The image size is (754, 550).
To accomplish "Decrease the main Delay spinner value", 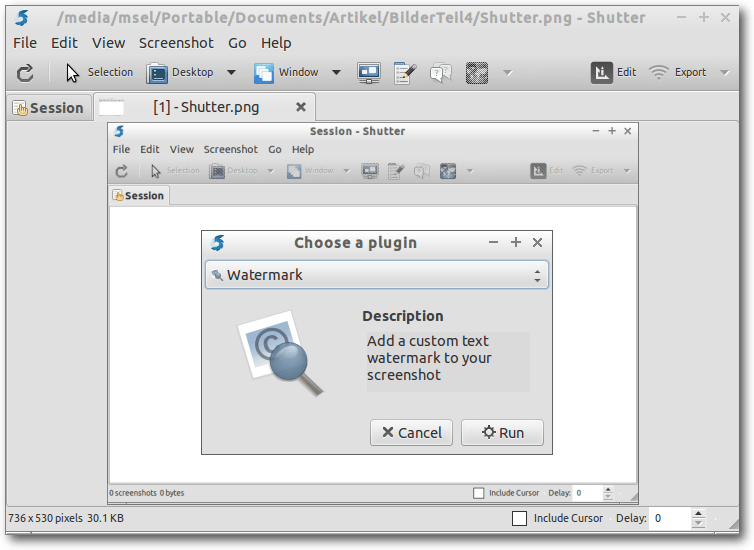I will click(699, 523).
